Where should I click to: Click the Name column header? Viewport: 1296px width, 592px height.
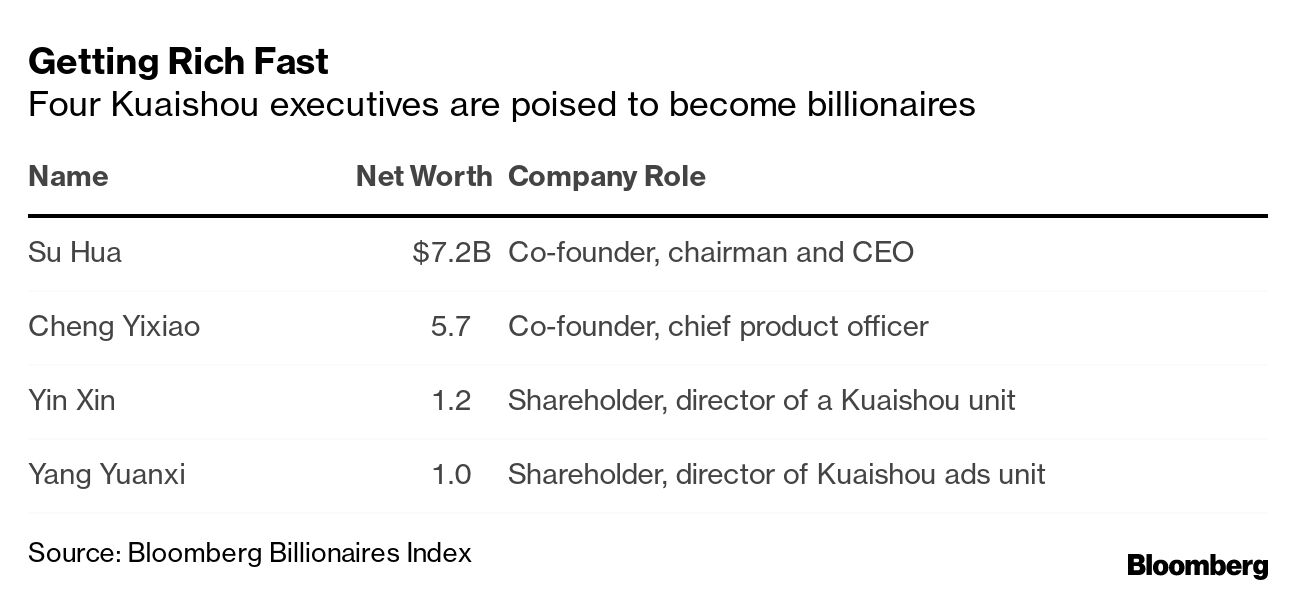(68, 177)
